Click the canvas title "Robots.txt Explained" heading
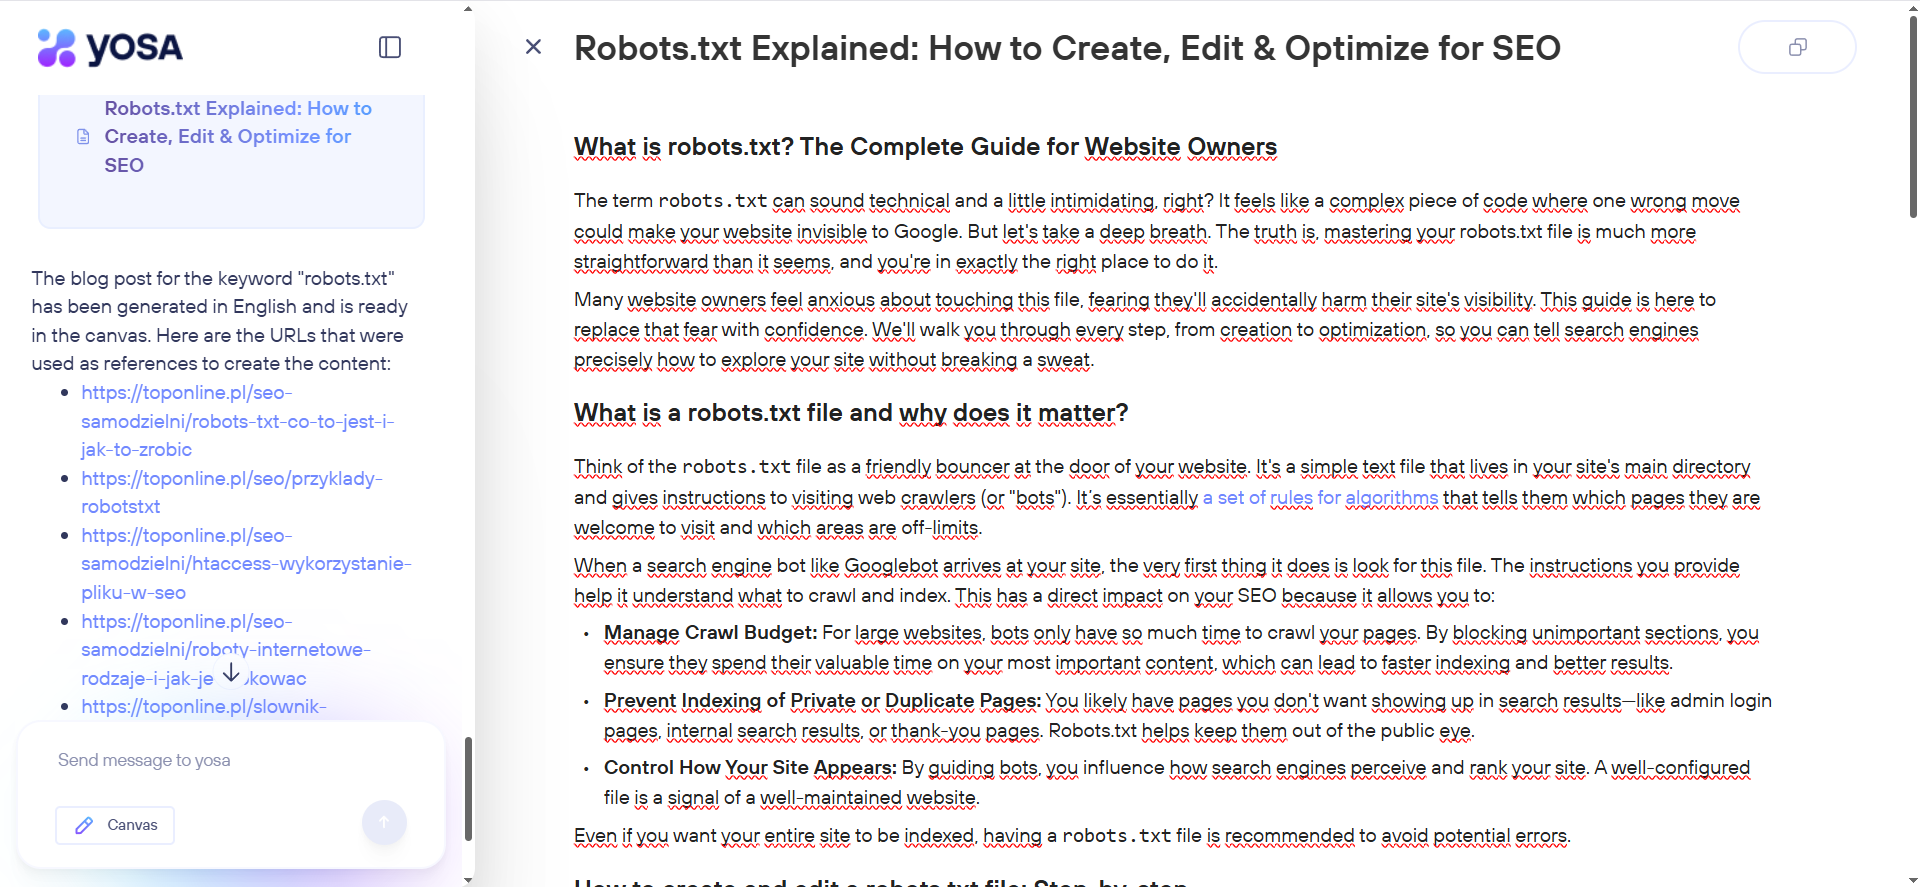Screen dimensions: 1920x887 click(1066, 48)
